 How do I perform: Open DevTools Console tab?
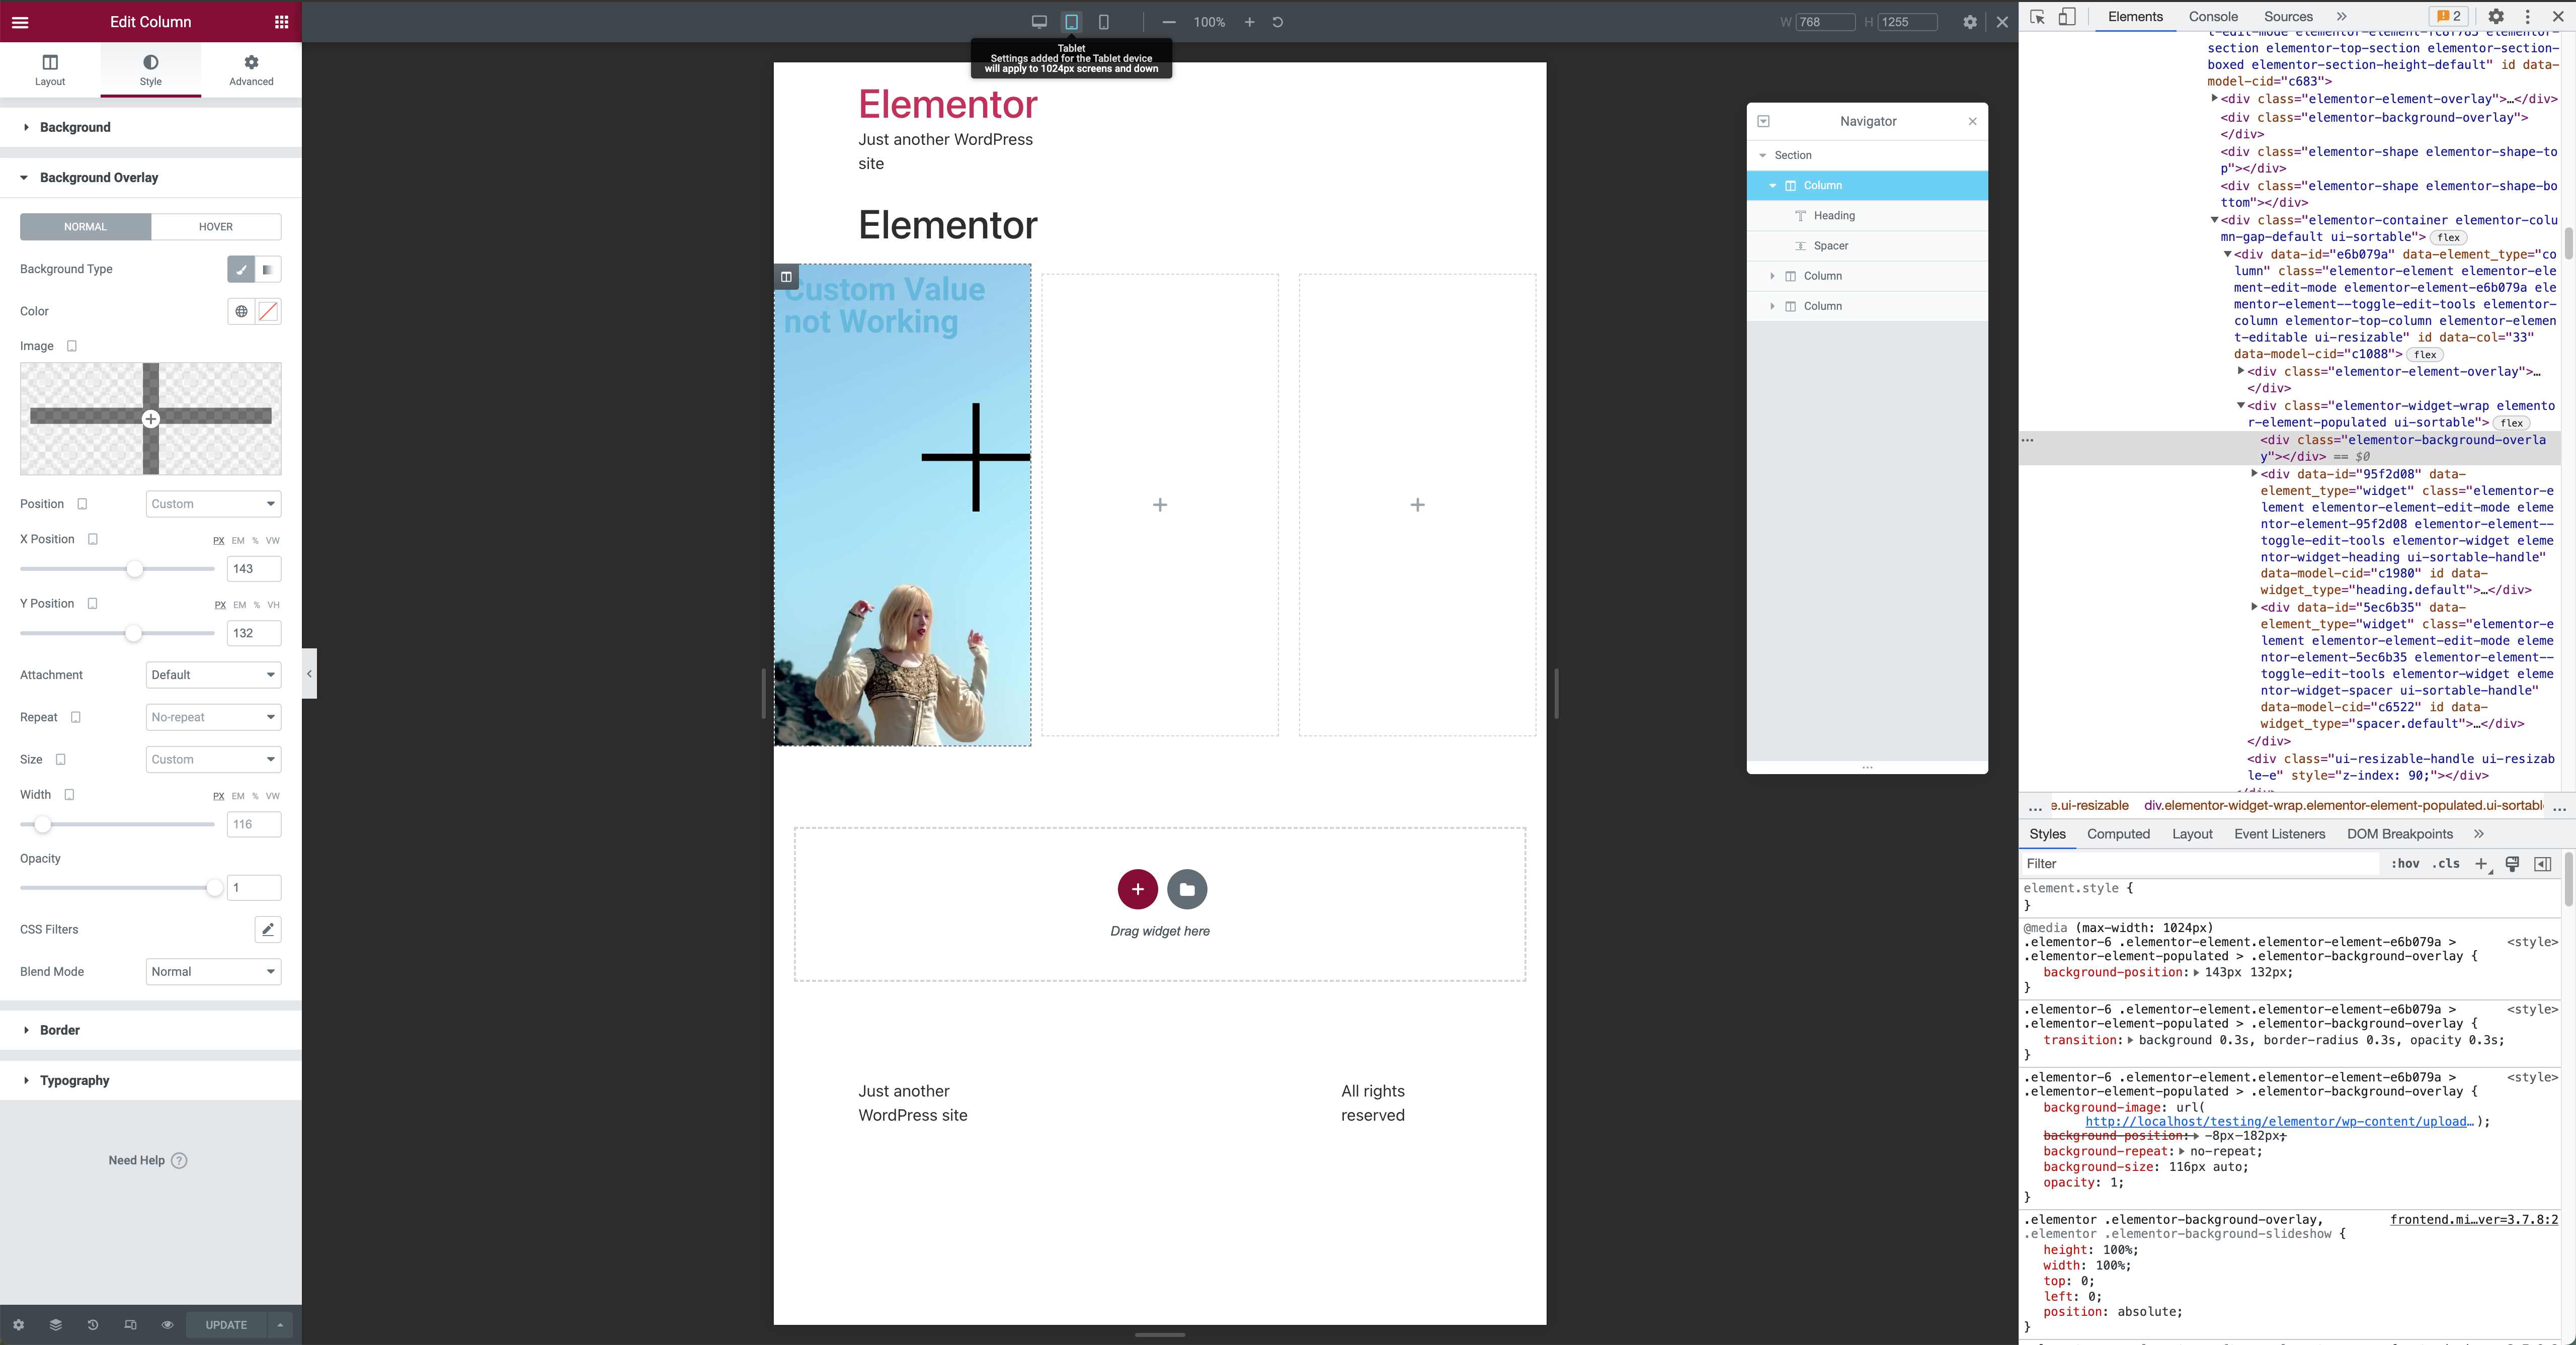(x=2213, y=17)
